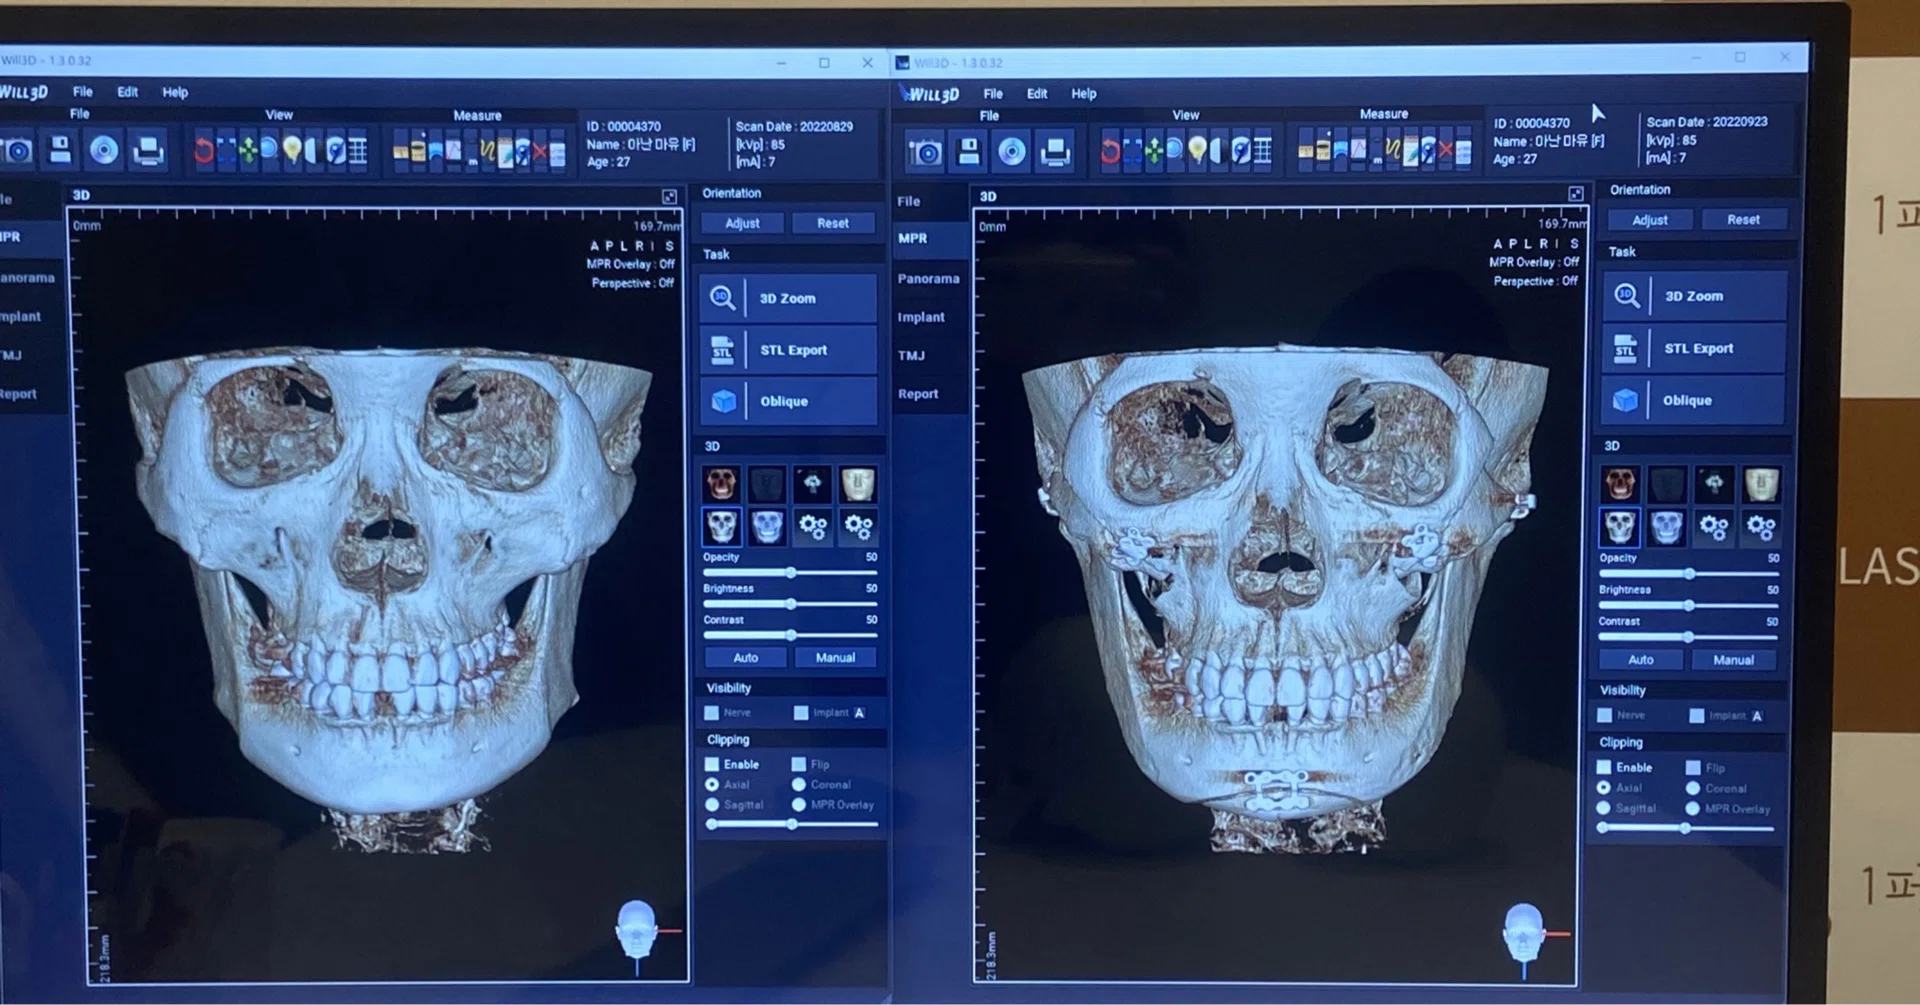The height and width of the screenshot is (1005, 1920).
Task: Click the green pan arrows icon in right window
Action: pyautogui.click(x=1154, y=151)
